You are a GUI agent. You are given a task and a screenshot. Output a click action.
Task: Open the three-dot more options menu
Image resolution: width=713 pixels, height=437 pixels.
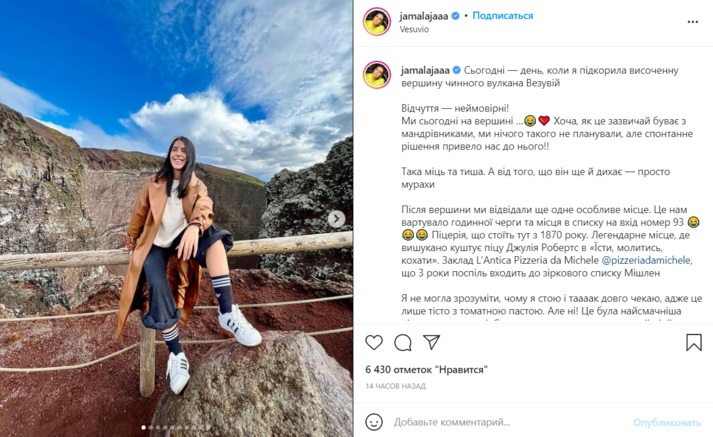(693, 22)
